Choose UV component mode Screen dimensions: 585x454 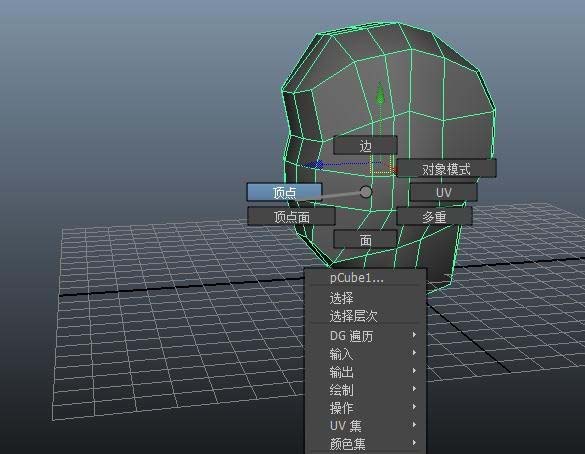pyautogui.click(x=444, y=192)
